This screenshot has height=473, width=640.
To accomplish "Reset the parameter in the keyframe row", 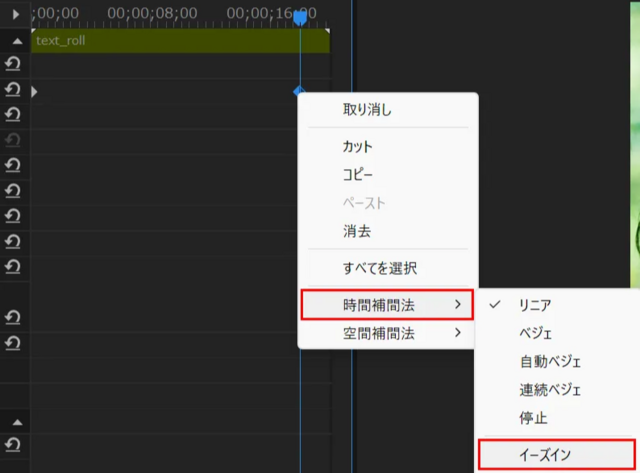I will tap(13, 89).
